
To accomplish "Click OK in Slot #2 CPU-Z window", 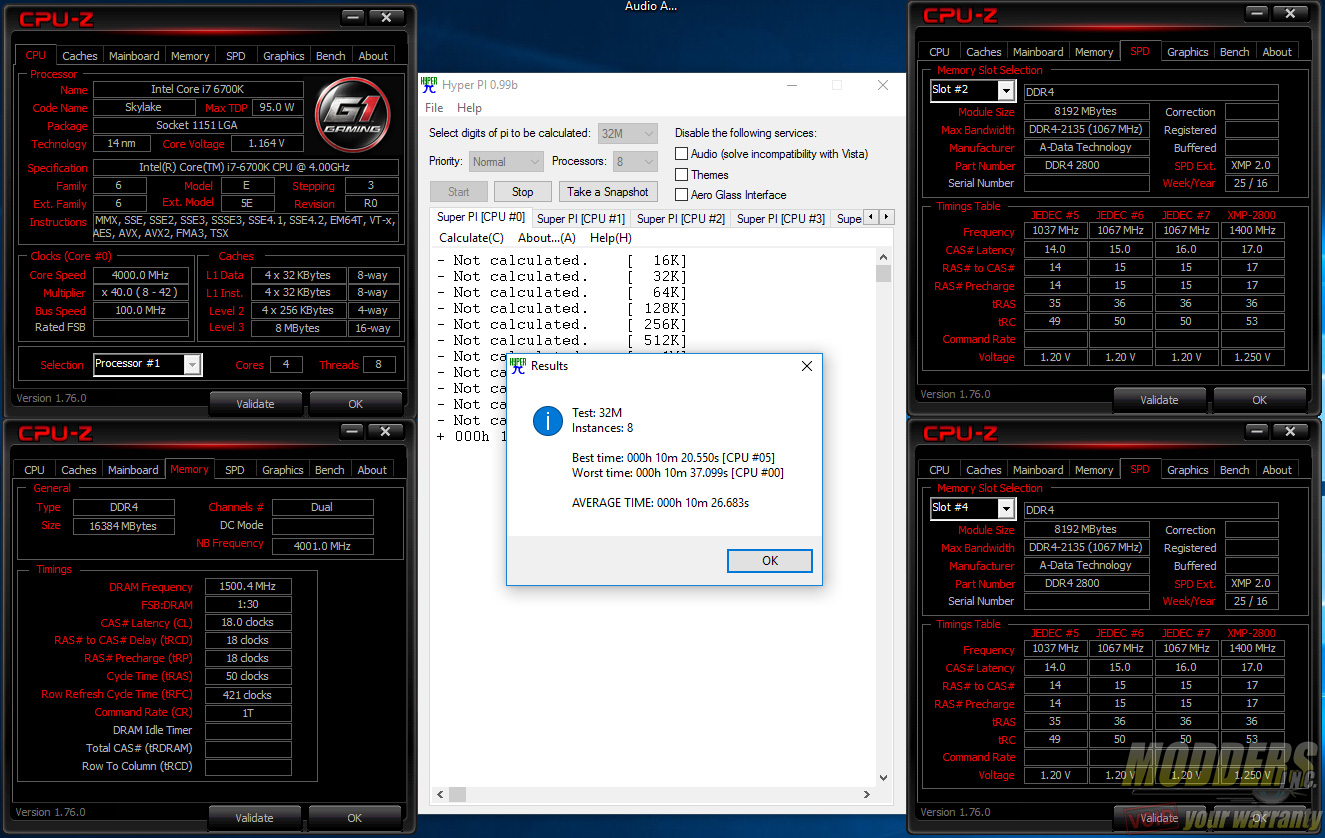I will [1259, 400].
